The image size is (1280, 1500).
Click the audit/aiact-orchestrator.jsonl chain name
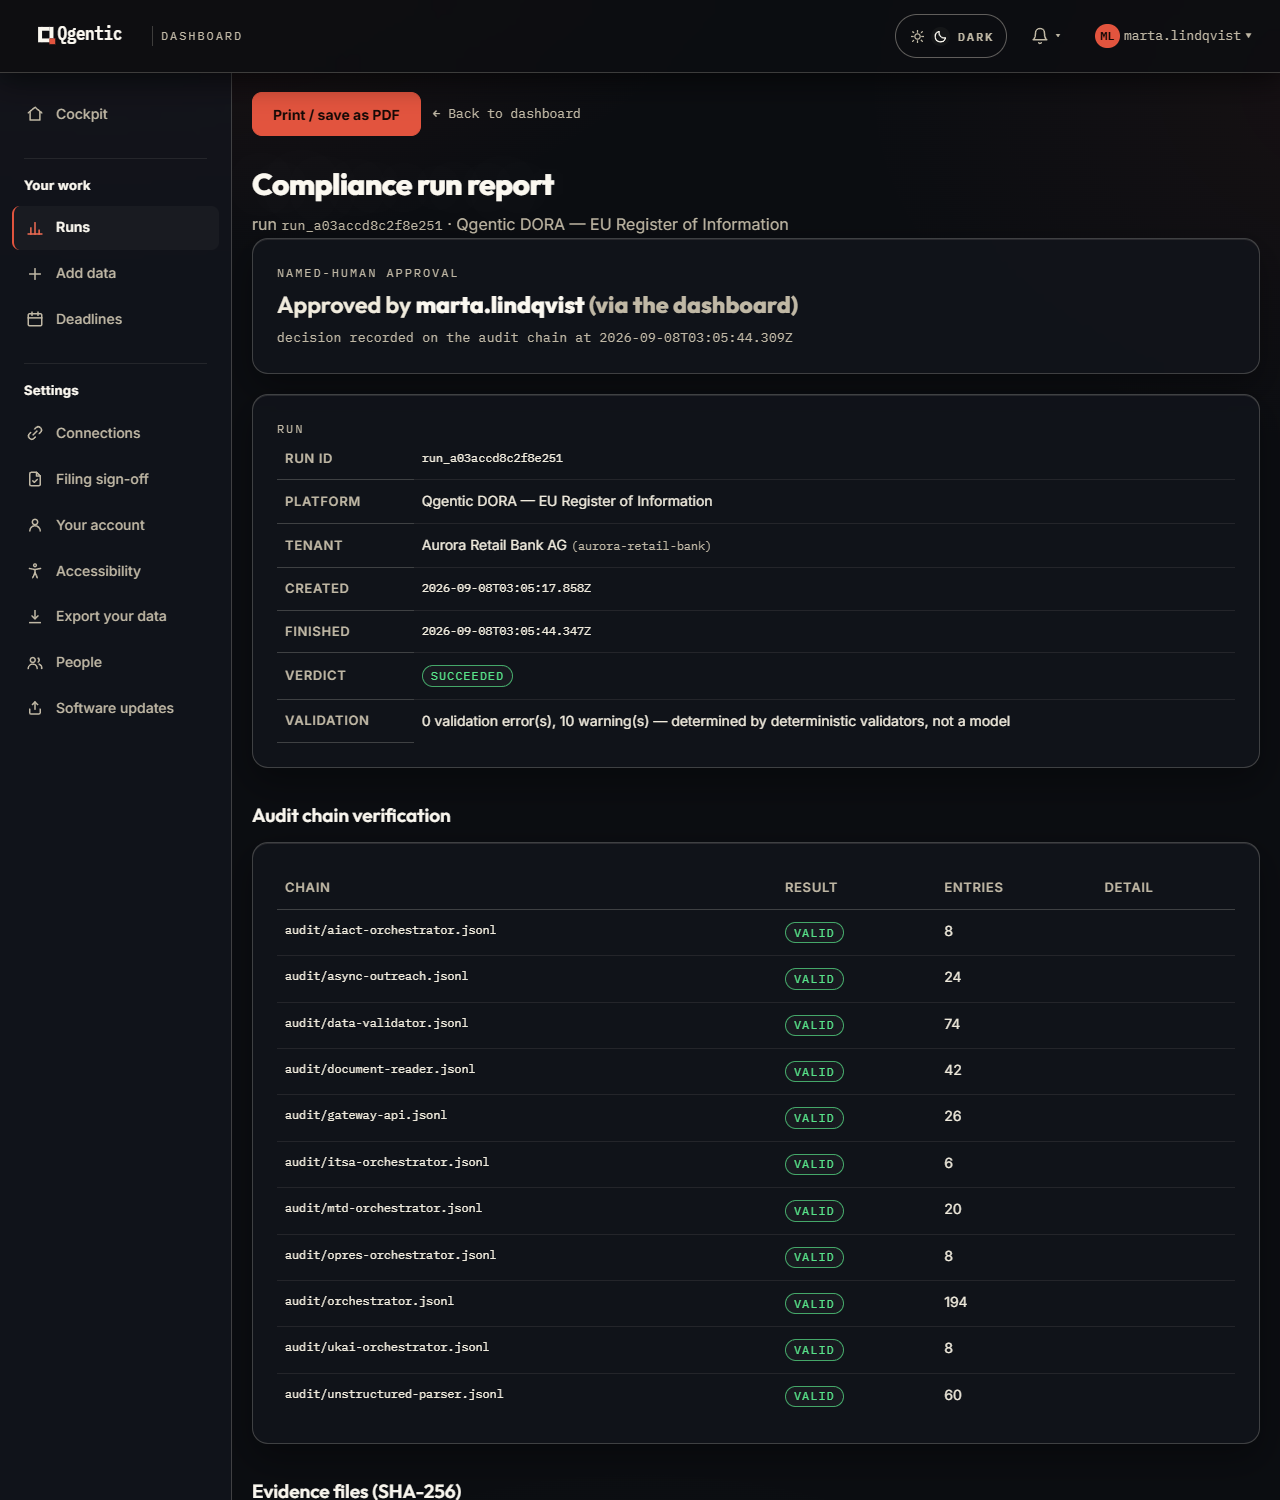coord(390,931)
